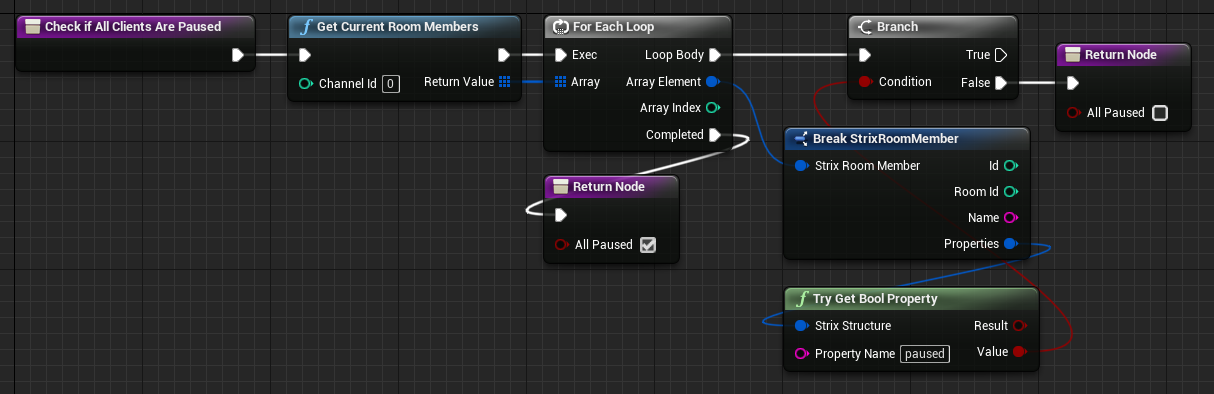Click the Channel Id input pin
The width and height of the screenshot is (1214, 394).
(x=305, y=83)
